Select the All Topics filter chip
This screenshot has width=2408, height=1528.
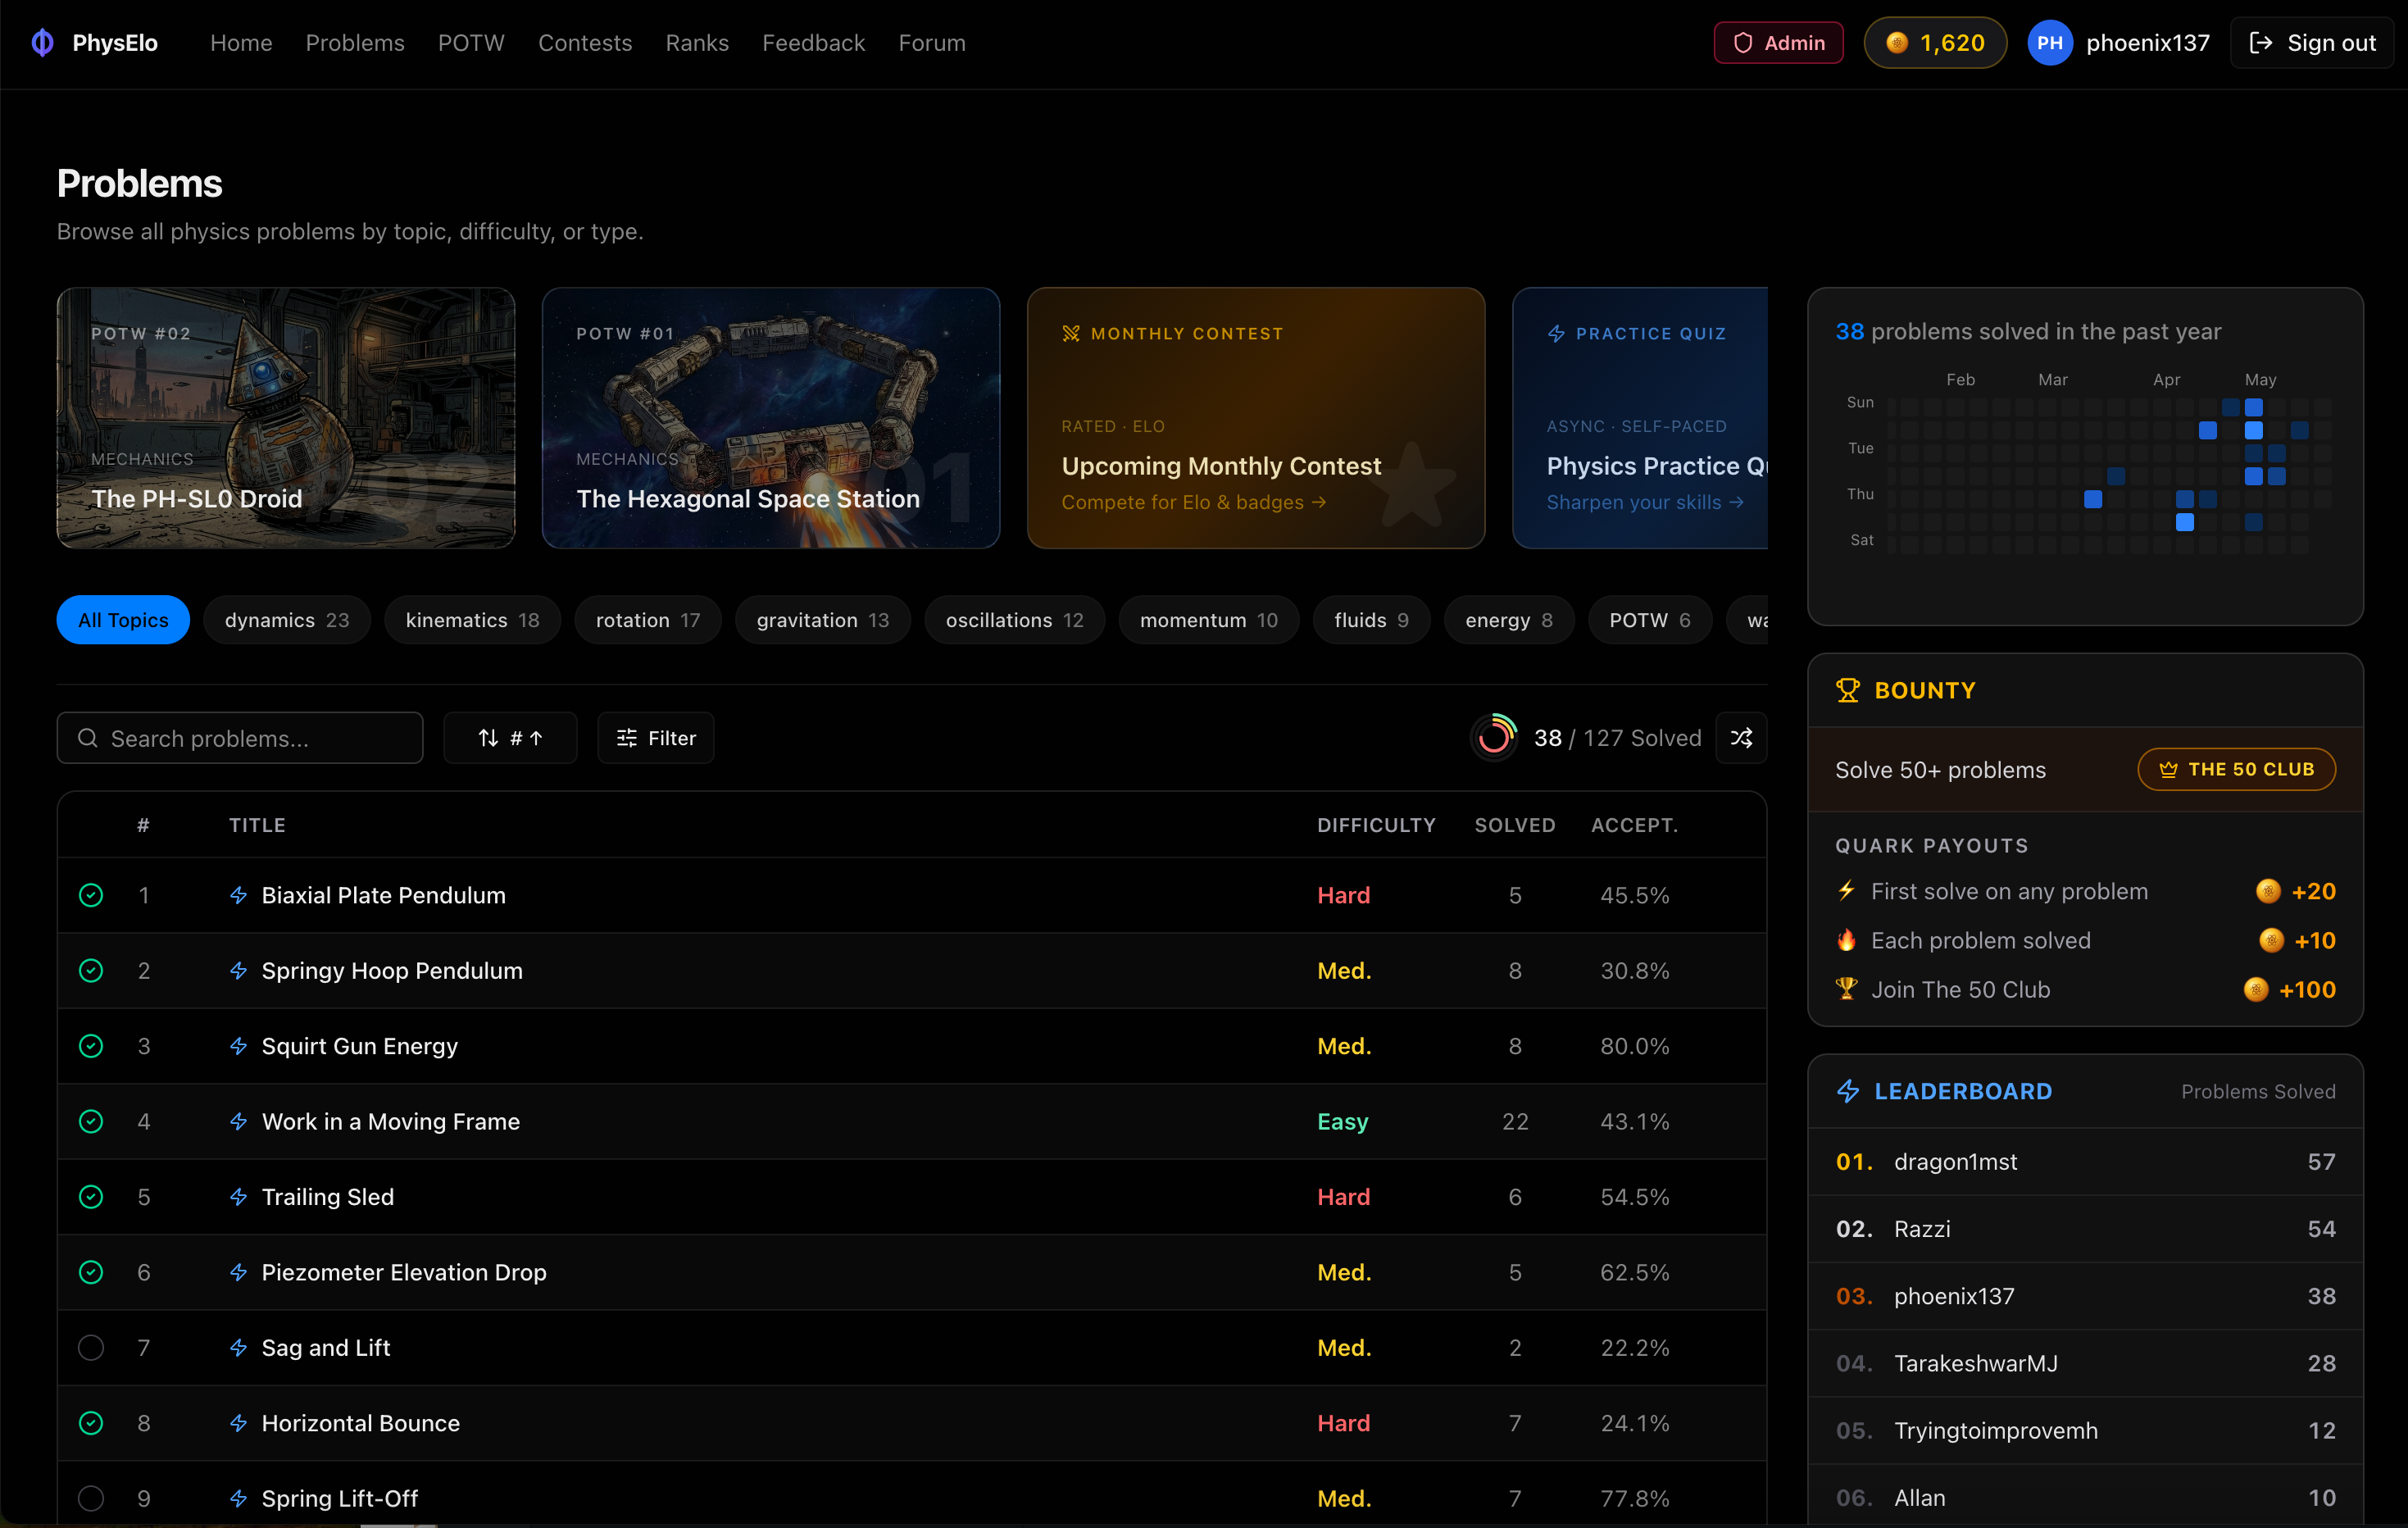click(x=123, y=620)
